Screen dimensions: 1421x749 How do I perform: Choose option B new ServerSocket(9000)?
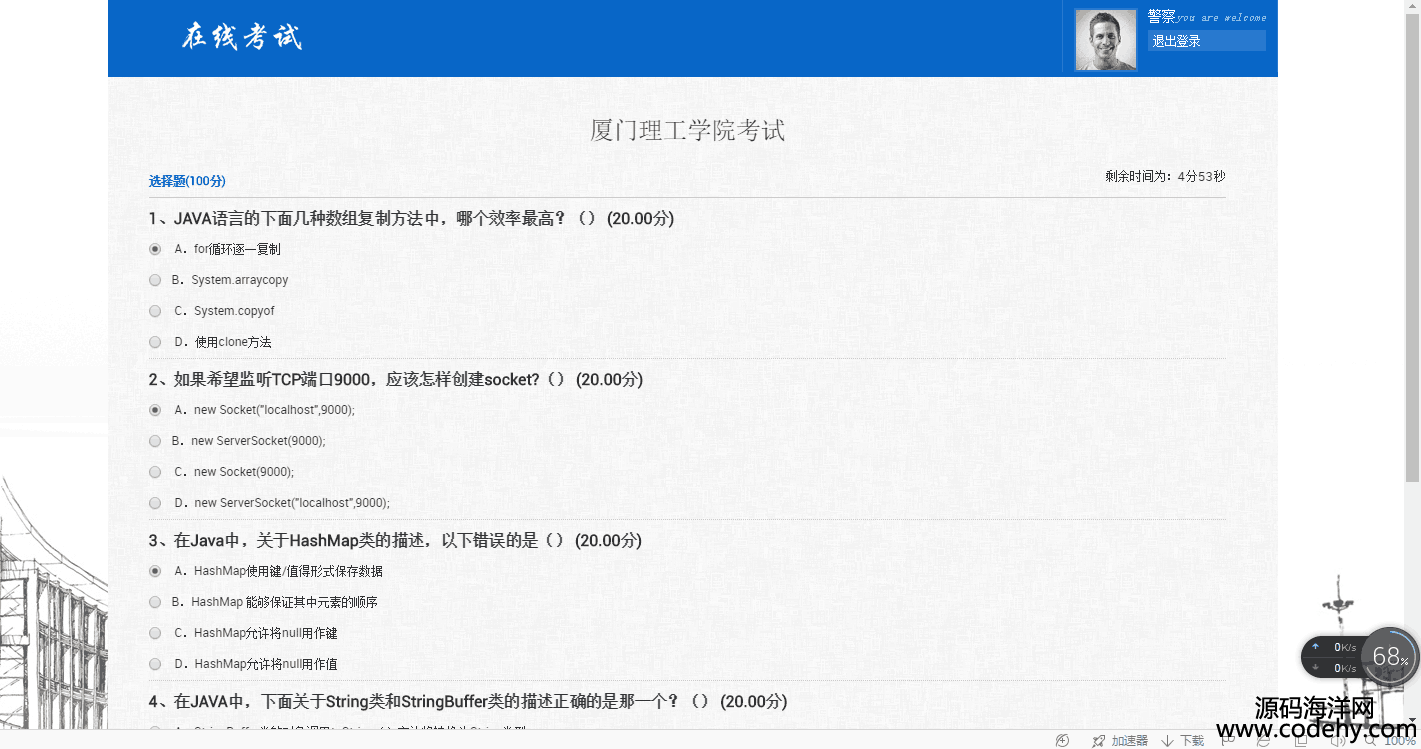click(x=155, y=441)
